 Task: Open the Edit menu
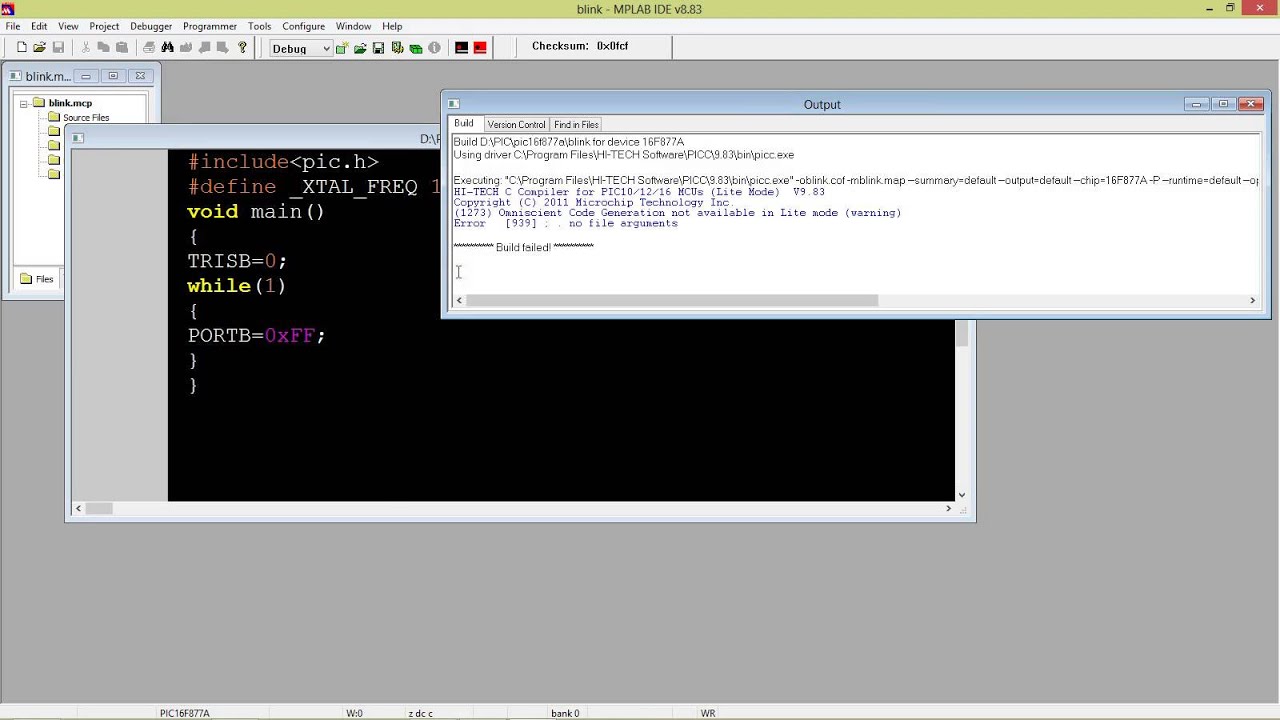pos(39,26)
